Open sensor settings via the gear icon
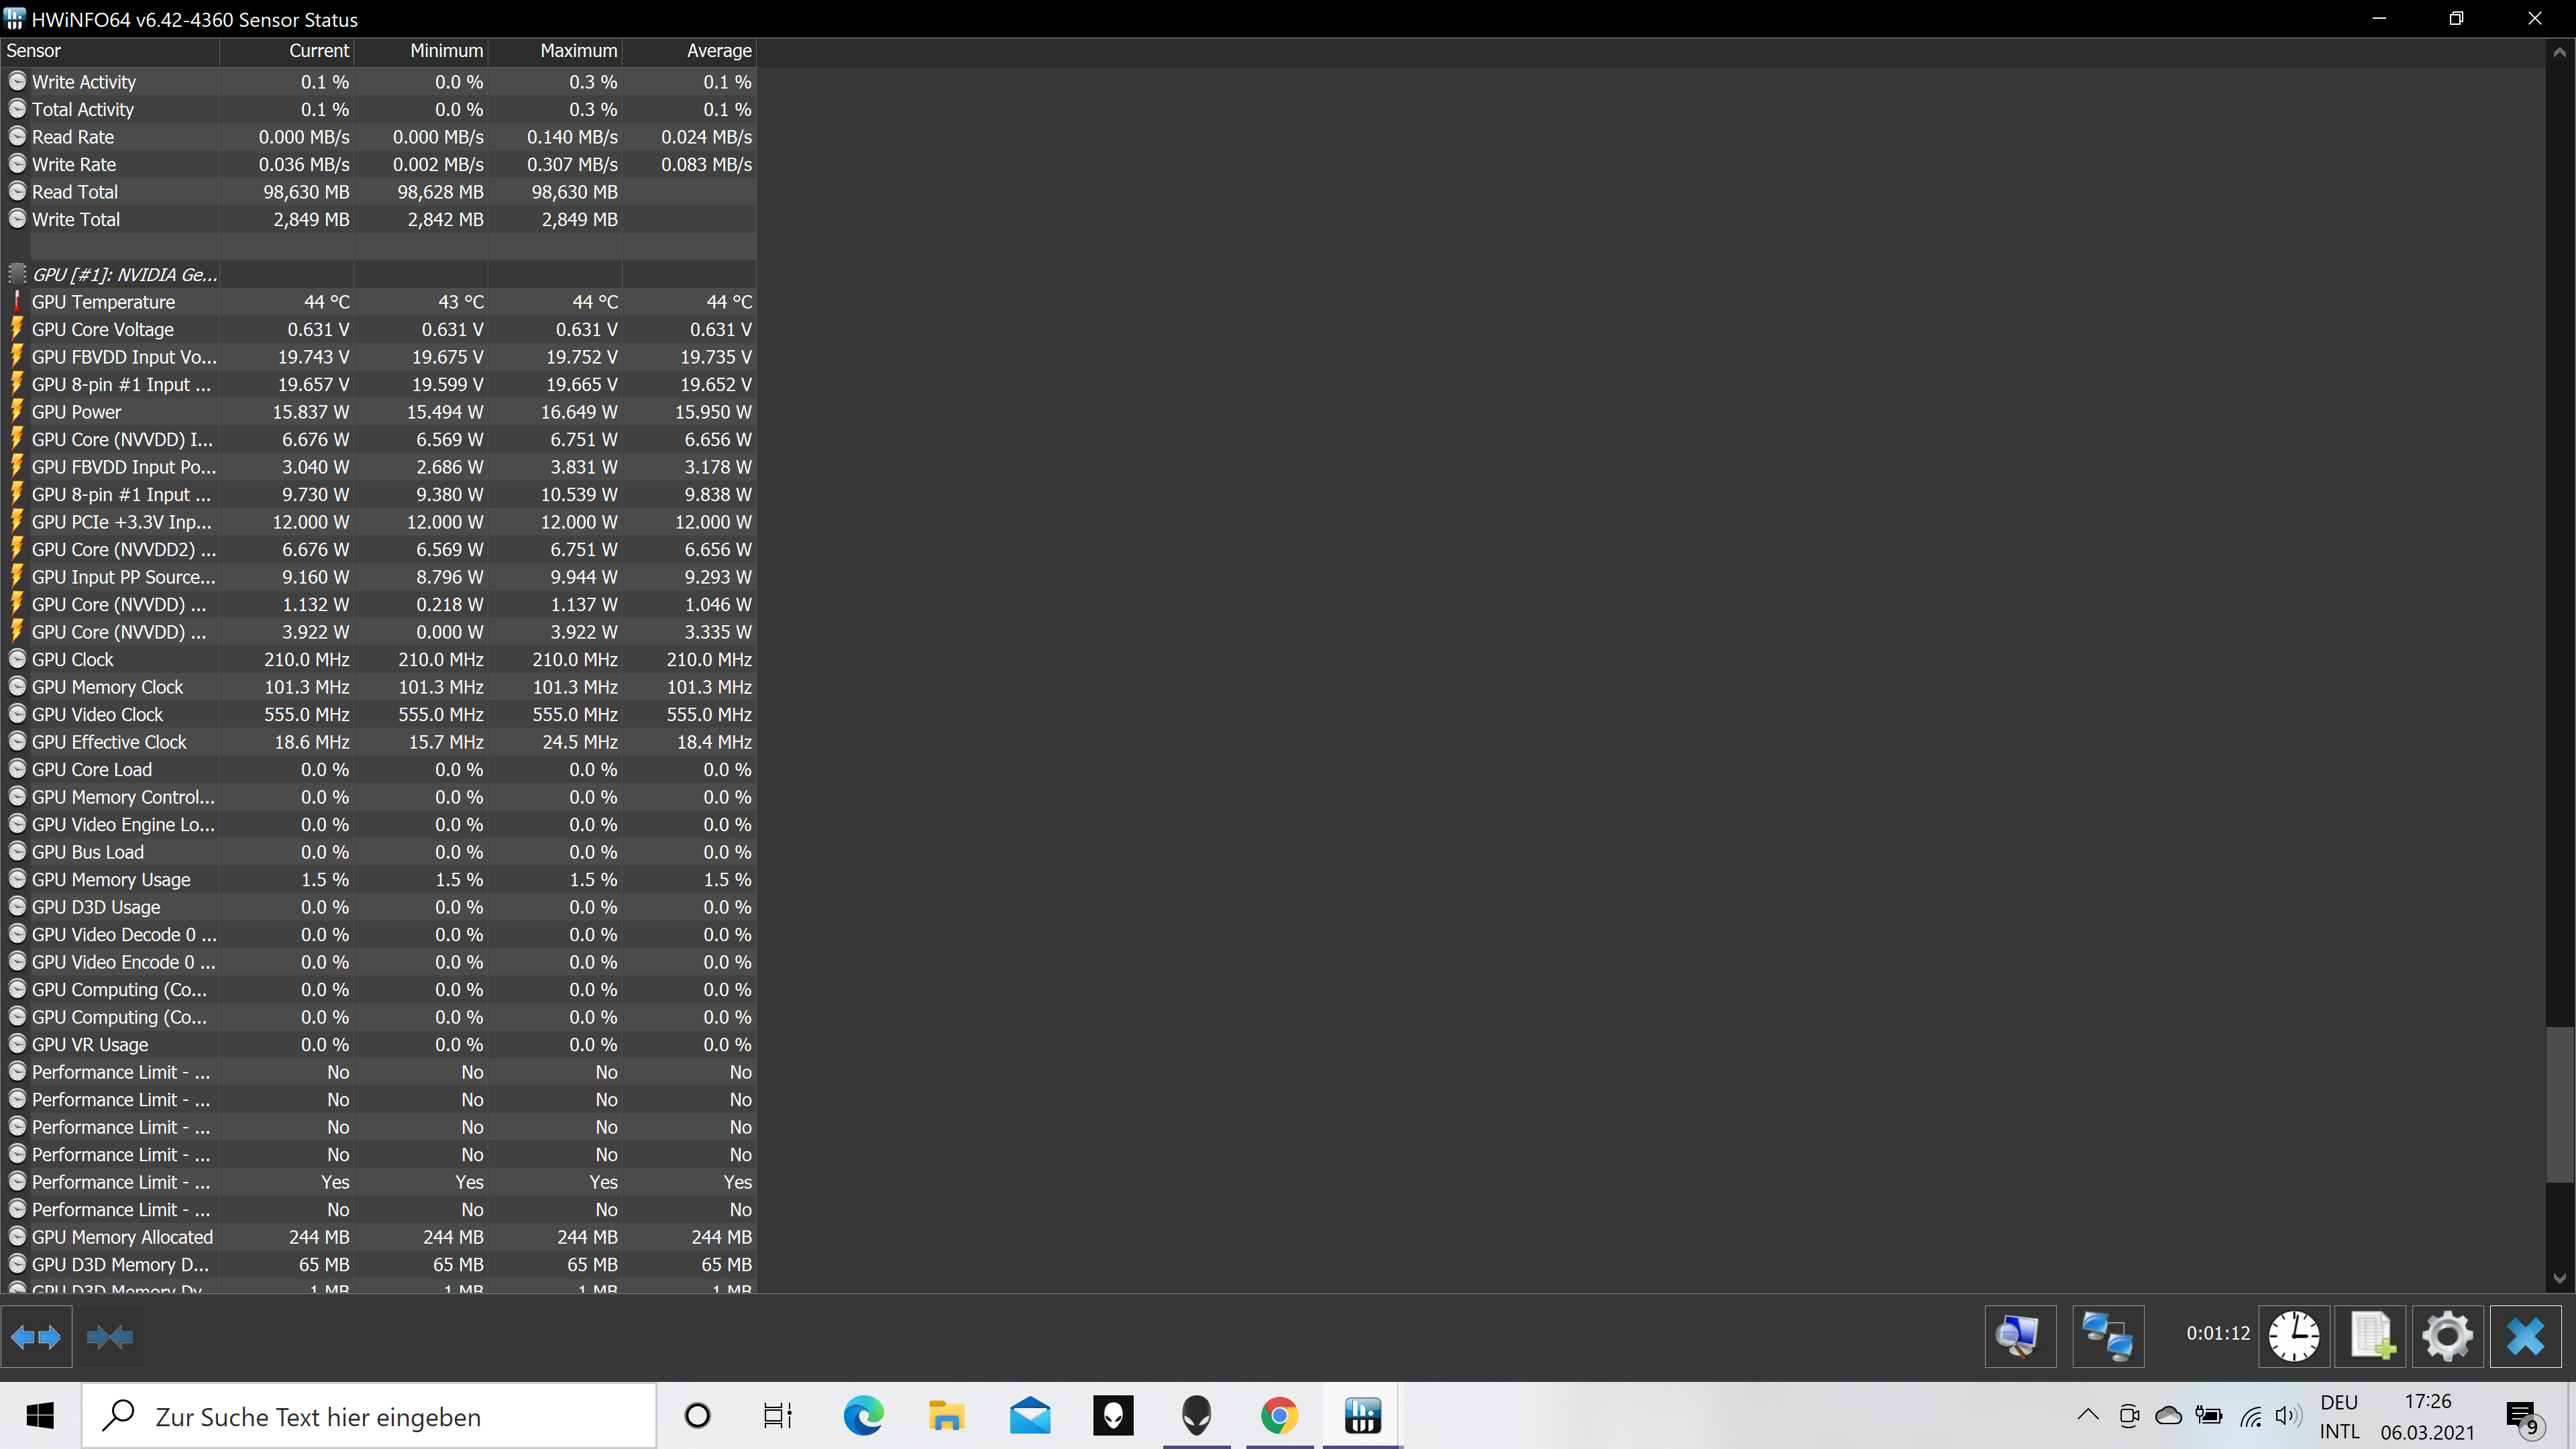Image resolution: width=2576 pixels, height=1449 pixels. pyautogui.click(x=2447, y=1336)
